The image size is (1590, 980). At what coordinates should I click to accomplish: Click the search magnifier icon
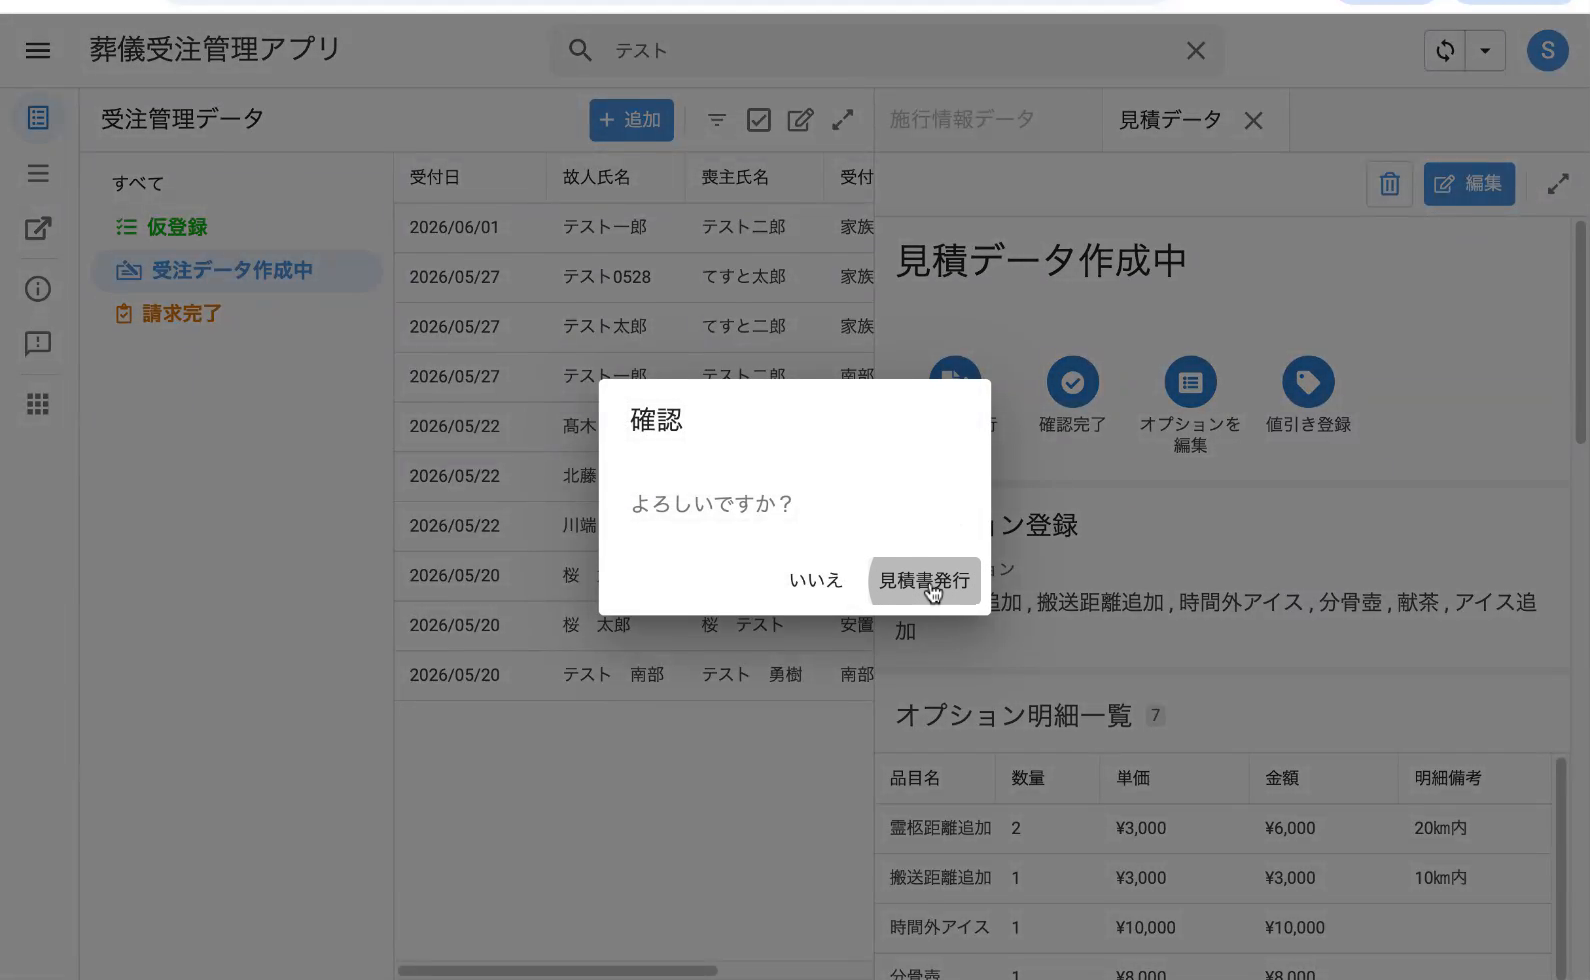[580, 50]
